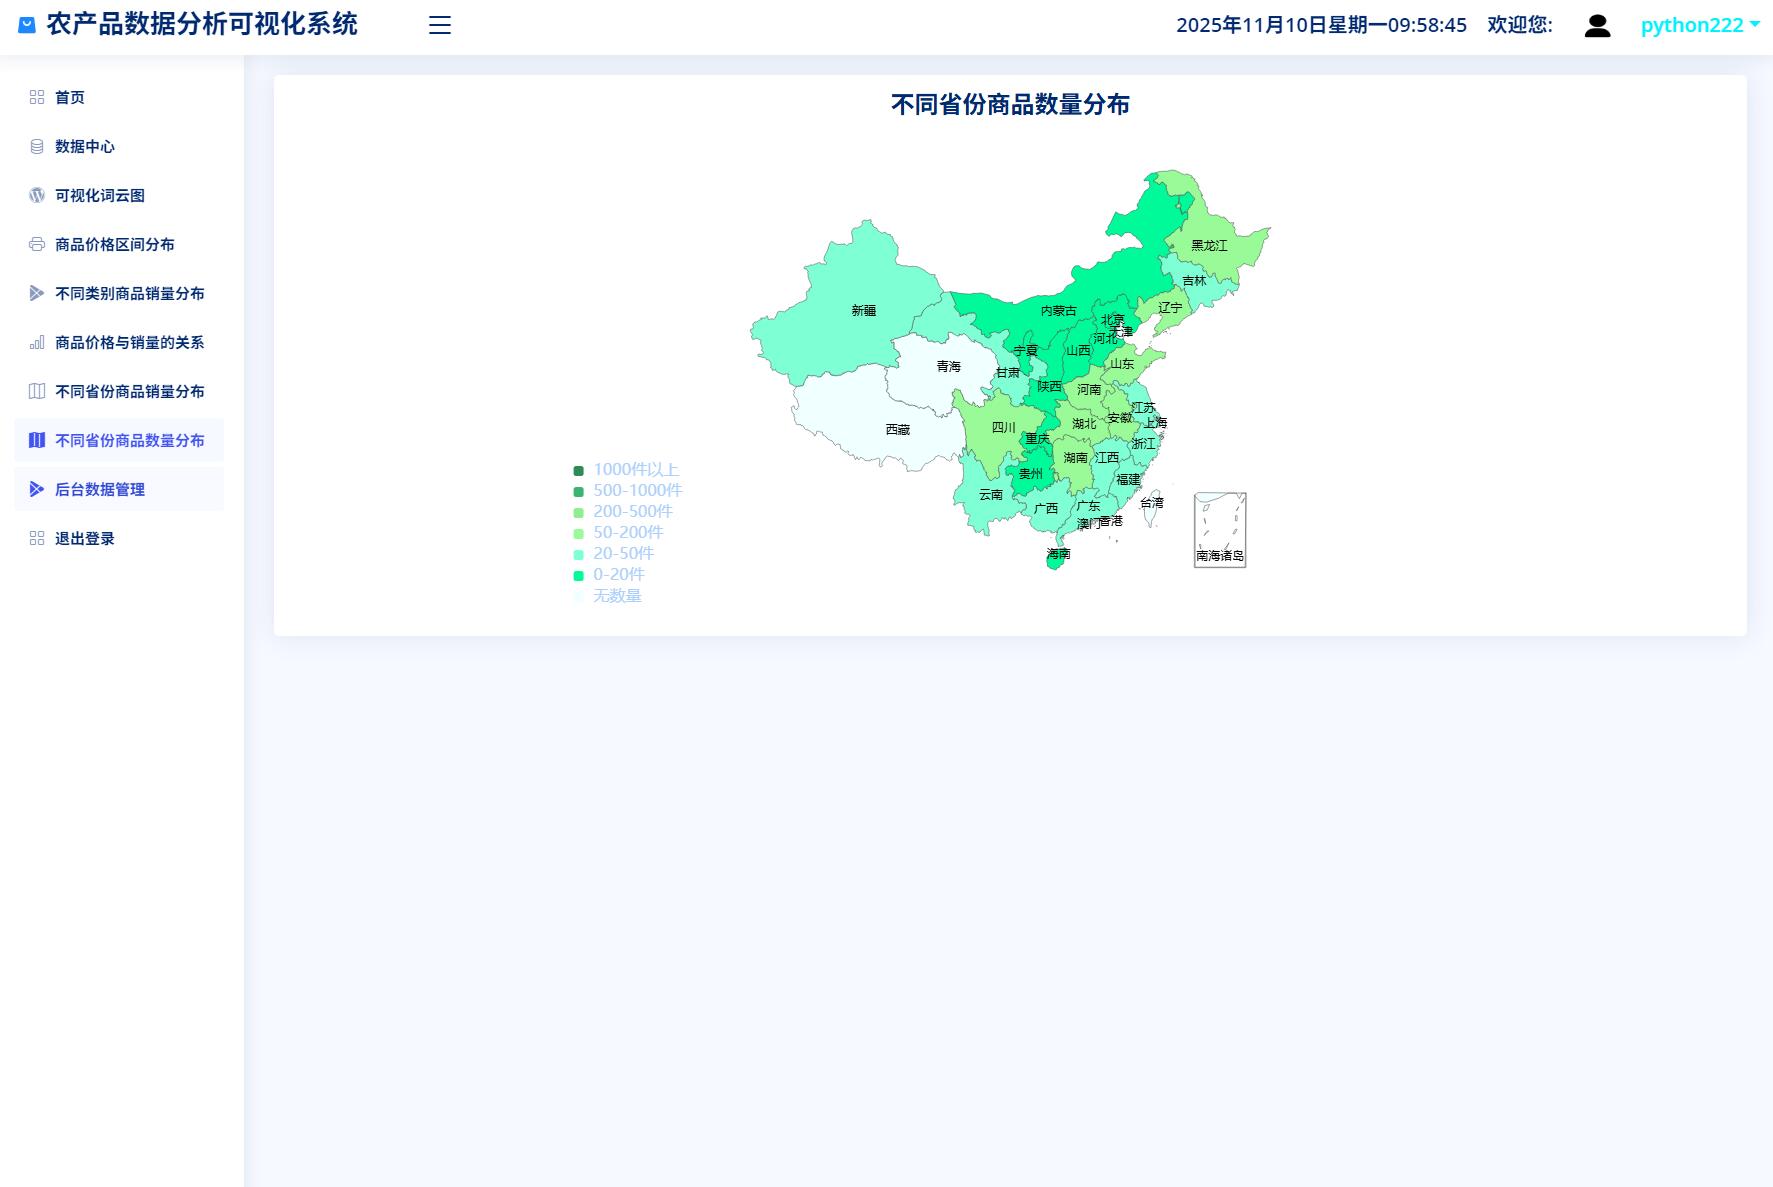Toggle the 1000件以上 legend item
Image resolution: width=1773 pixels, height=1187 pixels.
626,470
